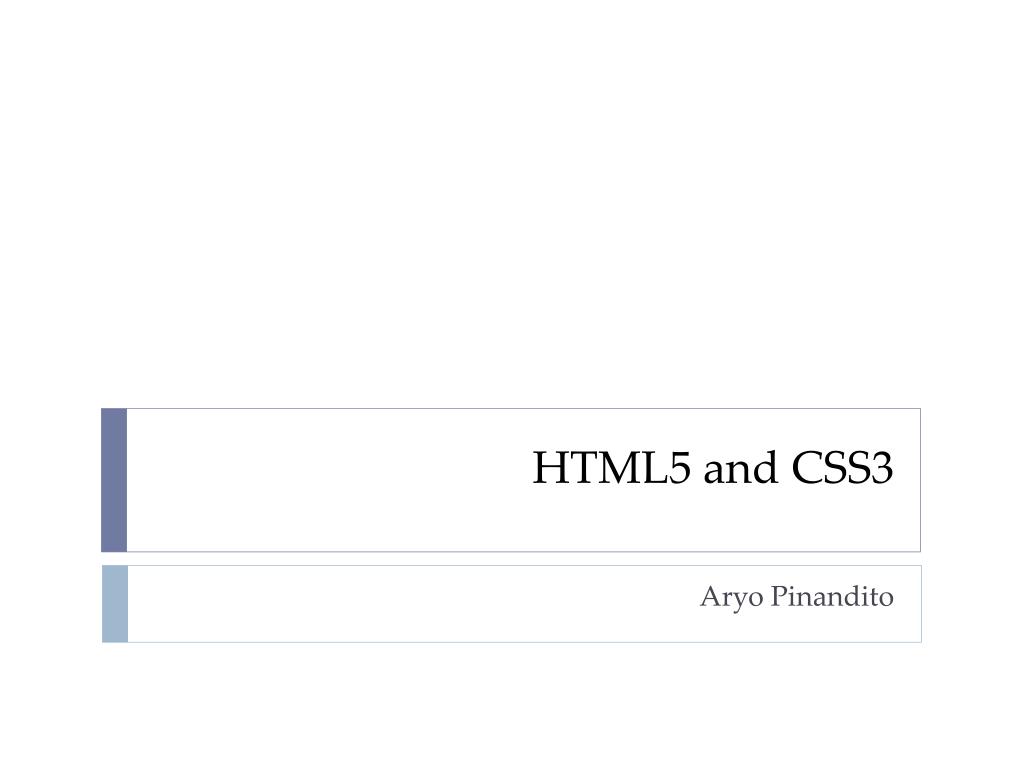
Task: Select the word CSS3 in the title
Action: 842,468
